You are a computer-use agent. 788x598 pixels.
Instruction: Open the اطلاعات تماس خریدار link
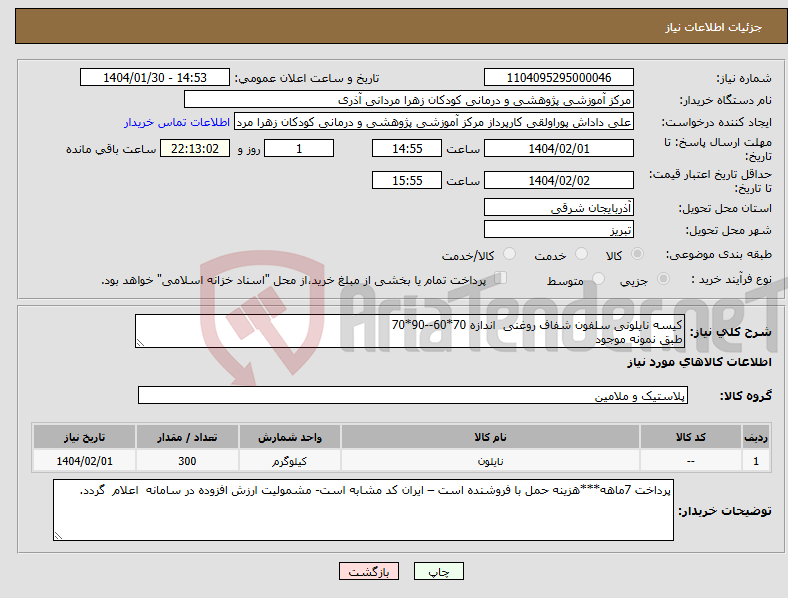click(177, 122)
